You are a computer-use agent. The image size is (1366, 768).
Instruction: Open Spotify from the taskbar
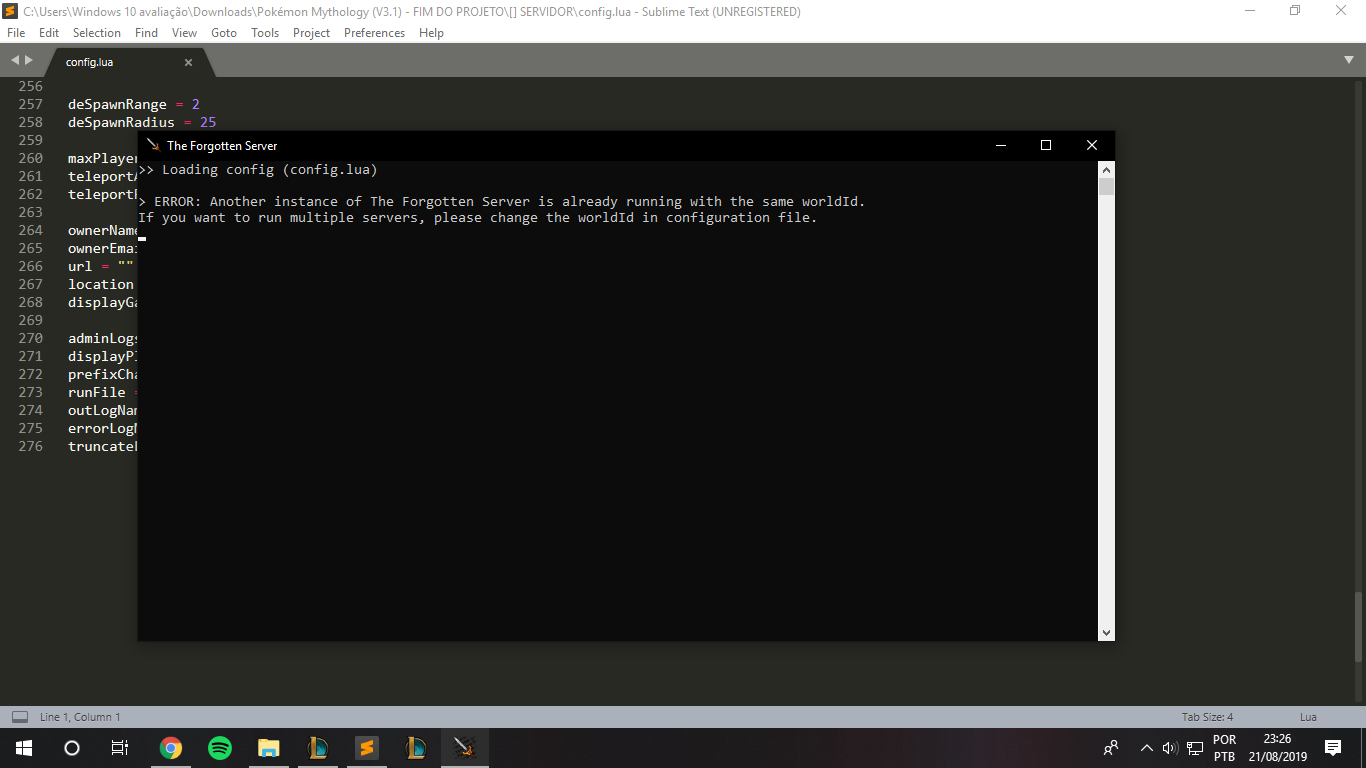pyautogui.click(x=220, y=748)
